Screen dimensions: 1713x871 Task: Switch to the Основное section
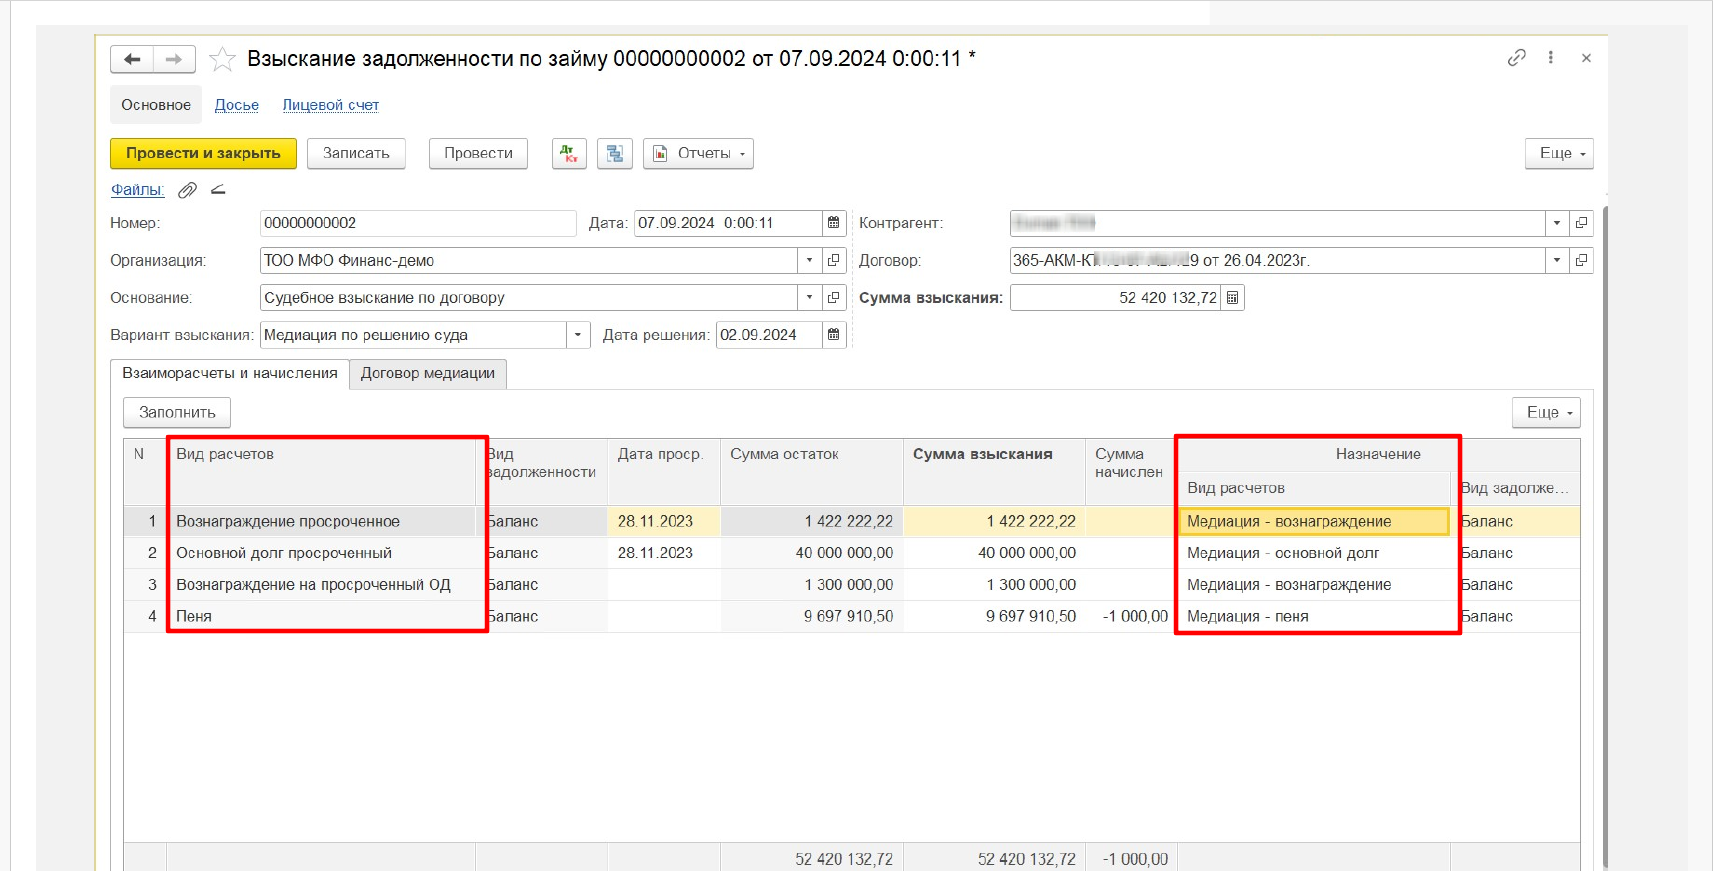(x=156, y=105)
